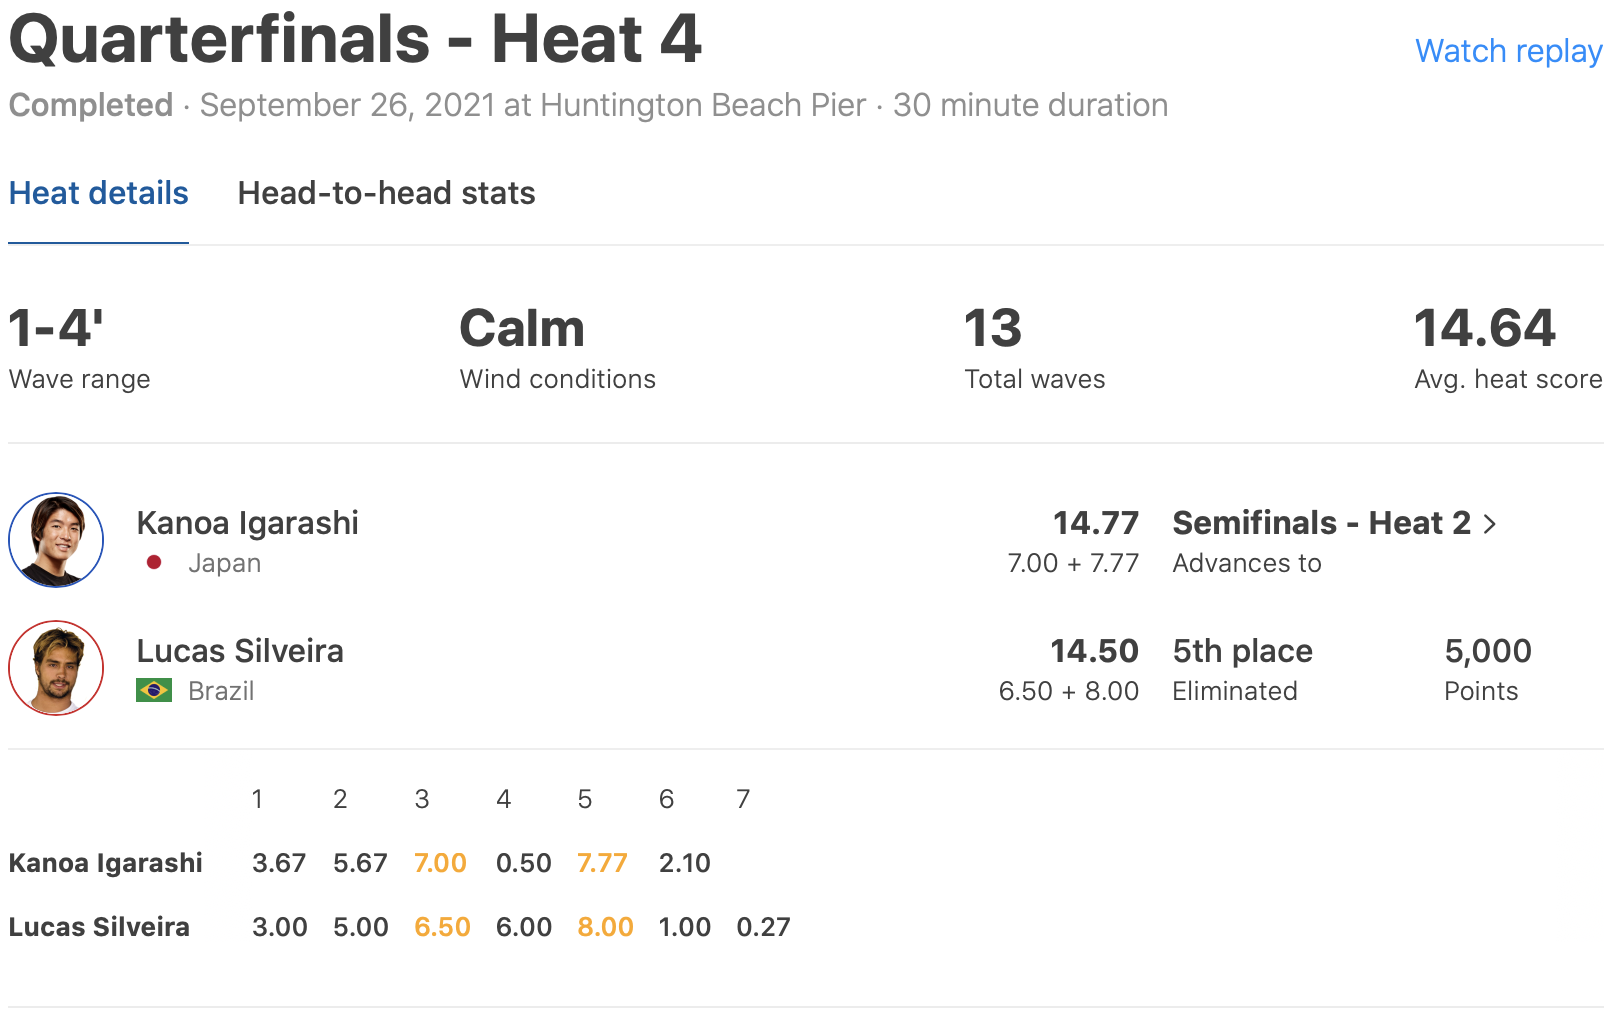Click Igarashi's 14.77 heat total
This screenshot has width=1624, height=1022.
coord(1095,523)
